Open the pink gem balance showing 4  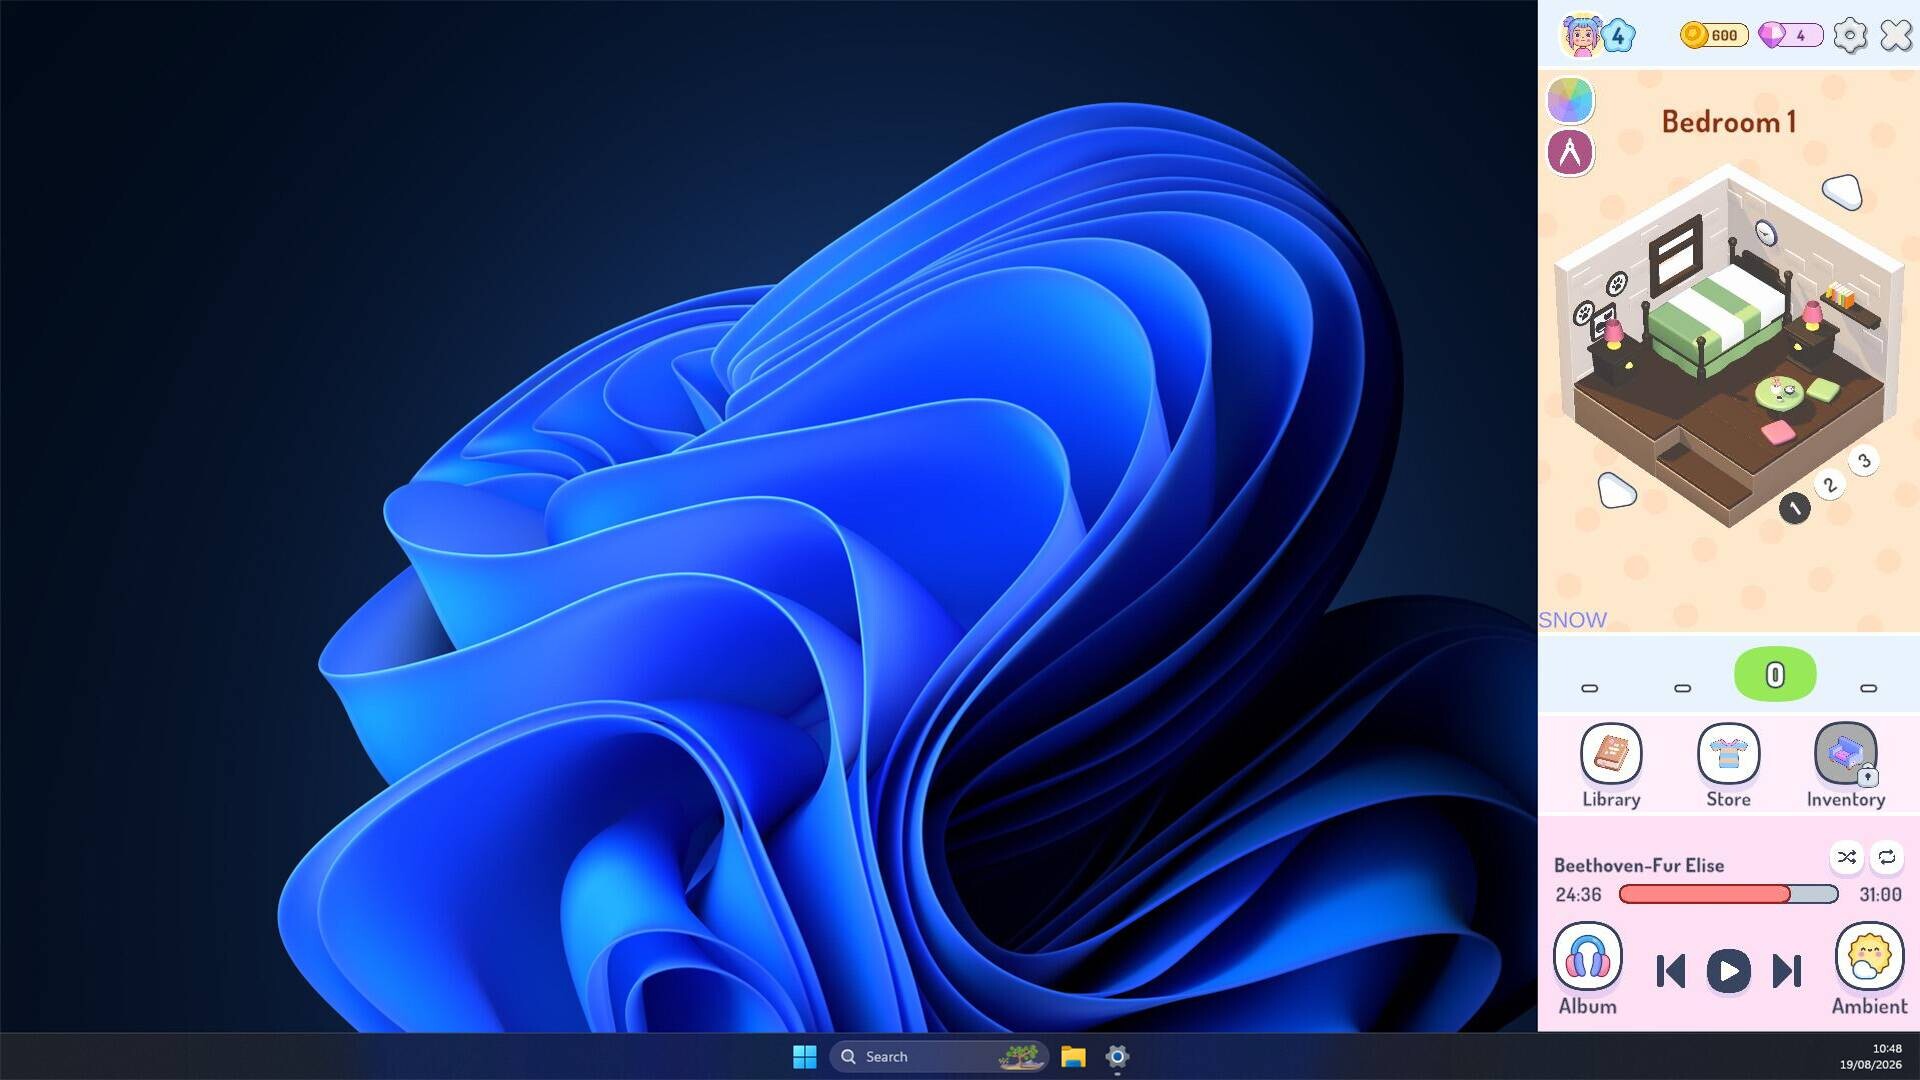[x=1790, y=35]
